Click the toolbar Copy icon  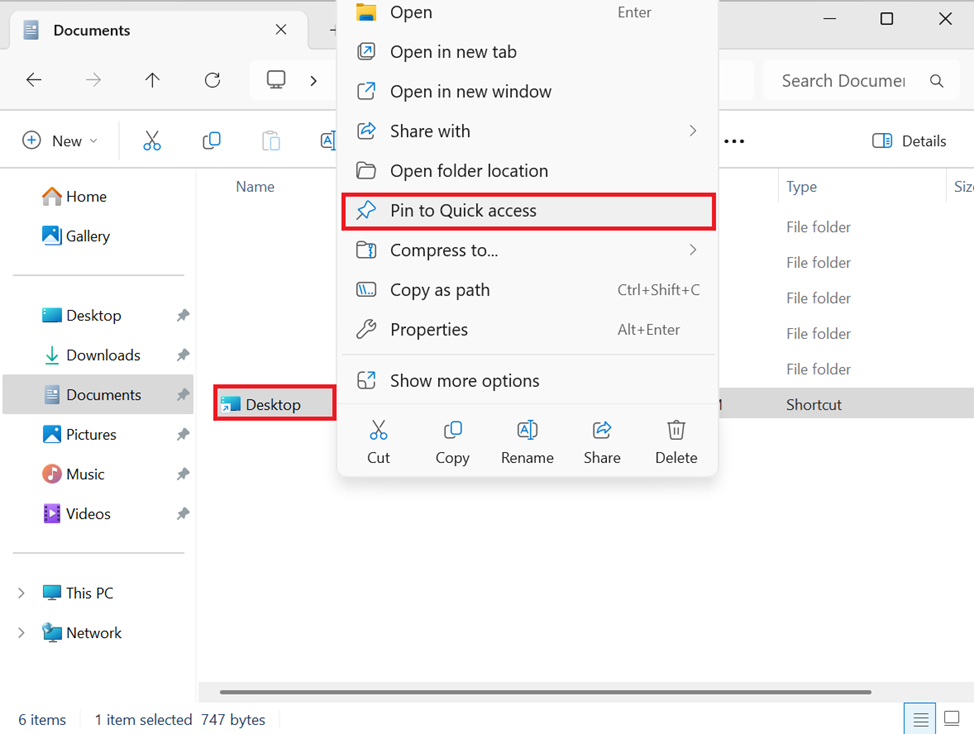(x=211, y=141)
